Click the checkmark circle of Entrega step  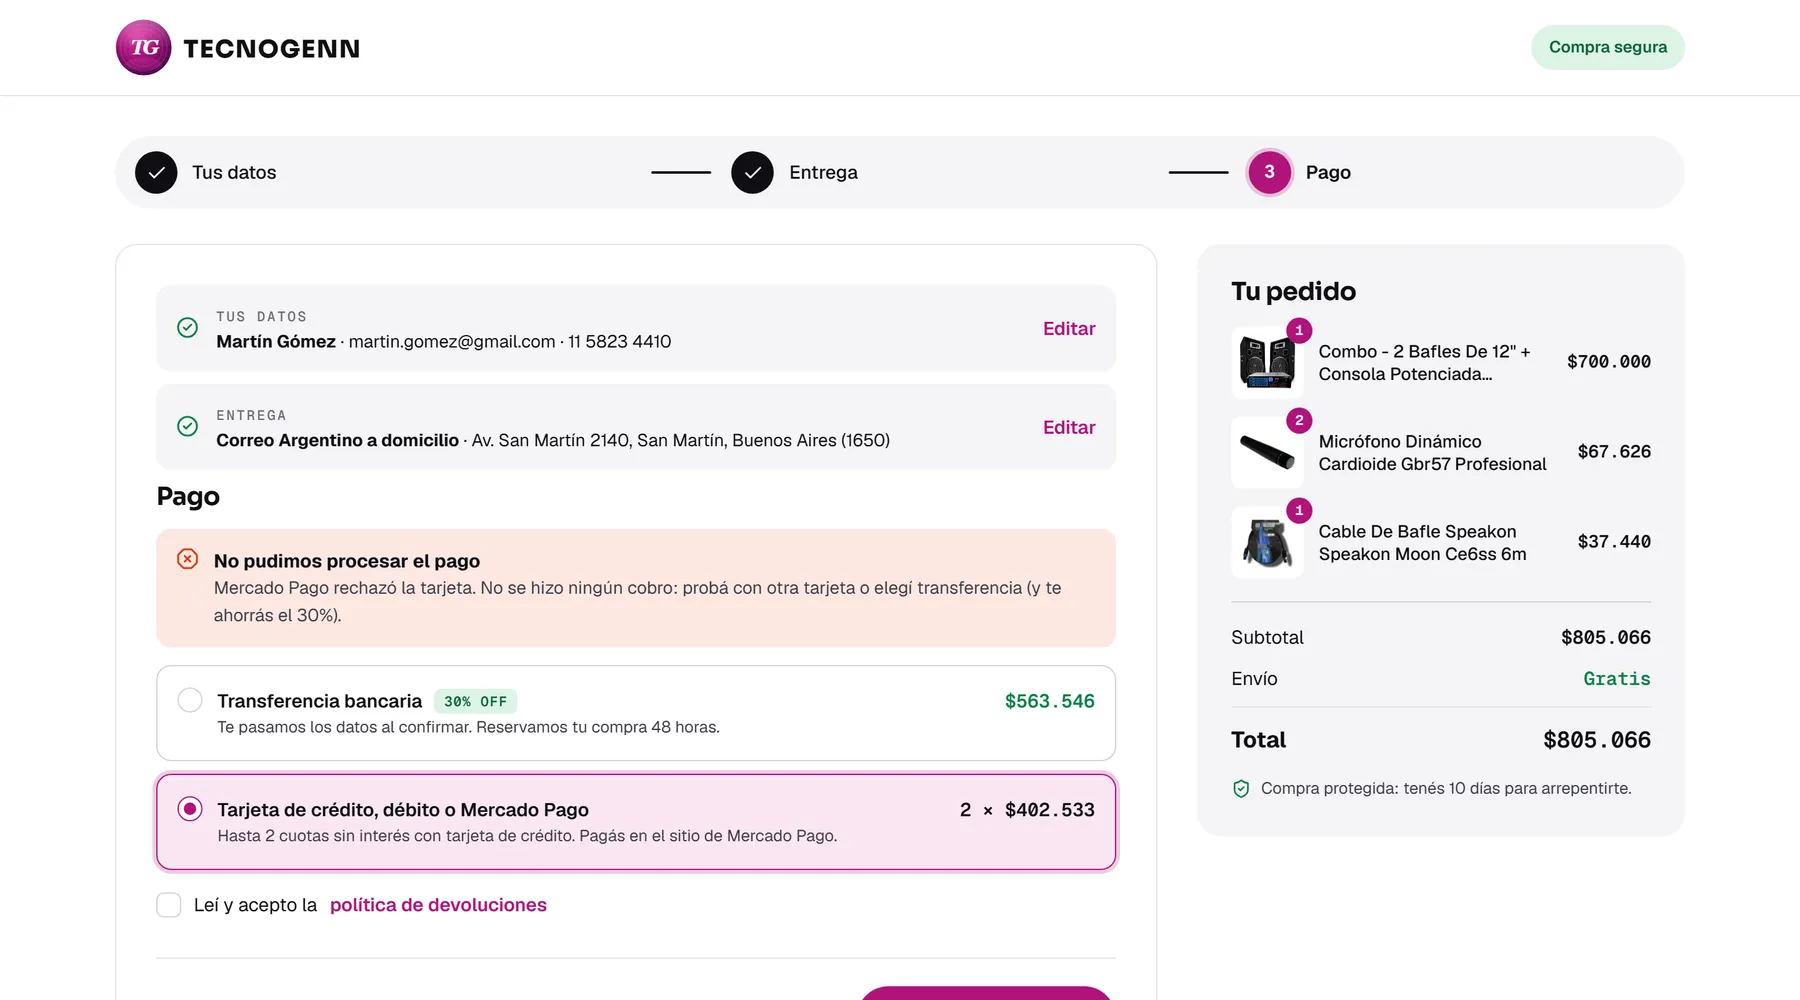click(752, 172)
